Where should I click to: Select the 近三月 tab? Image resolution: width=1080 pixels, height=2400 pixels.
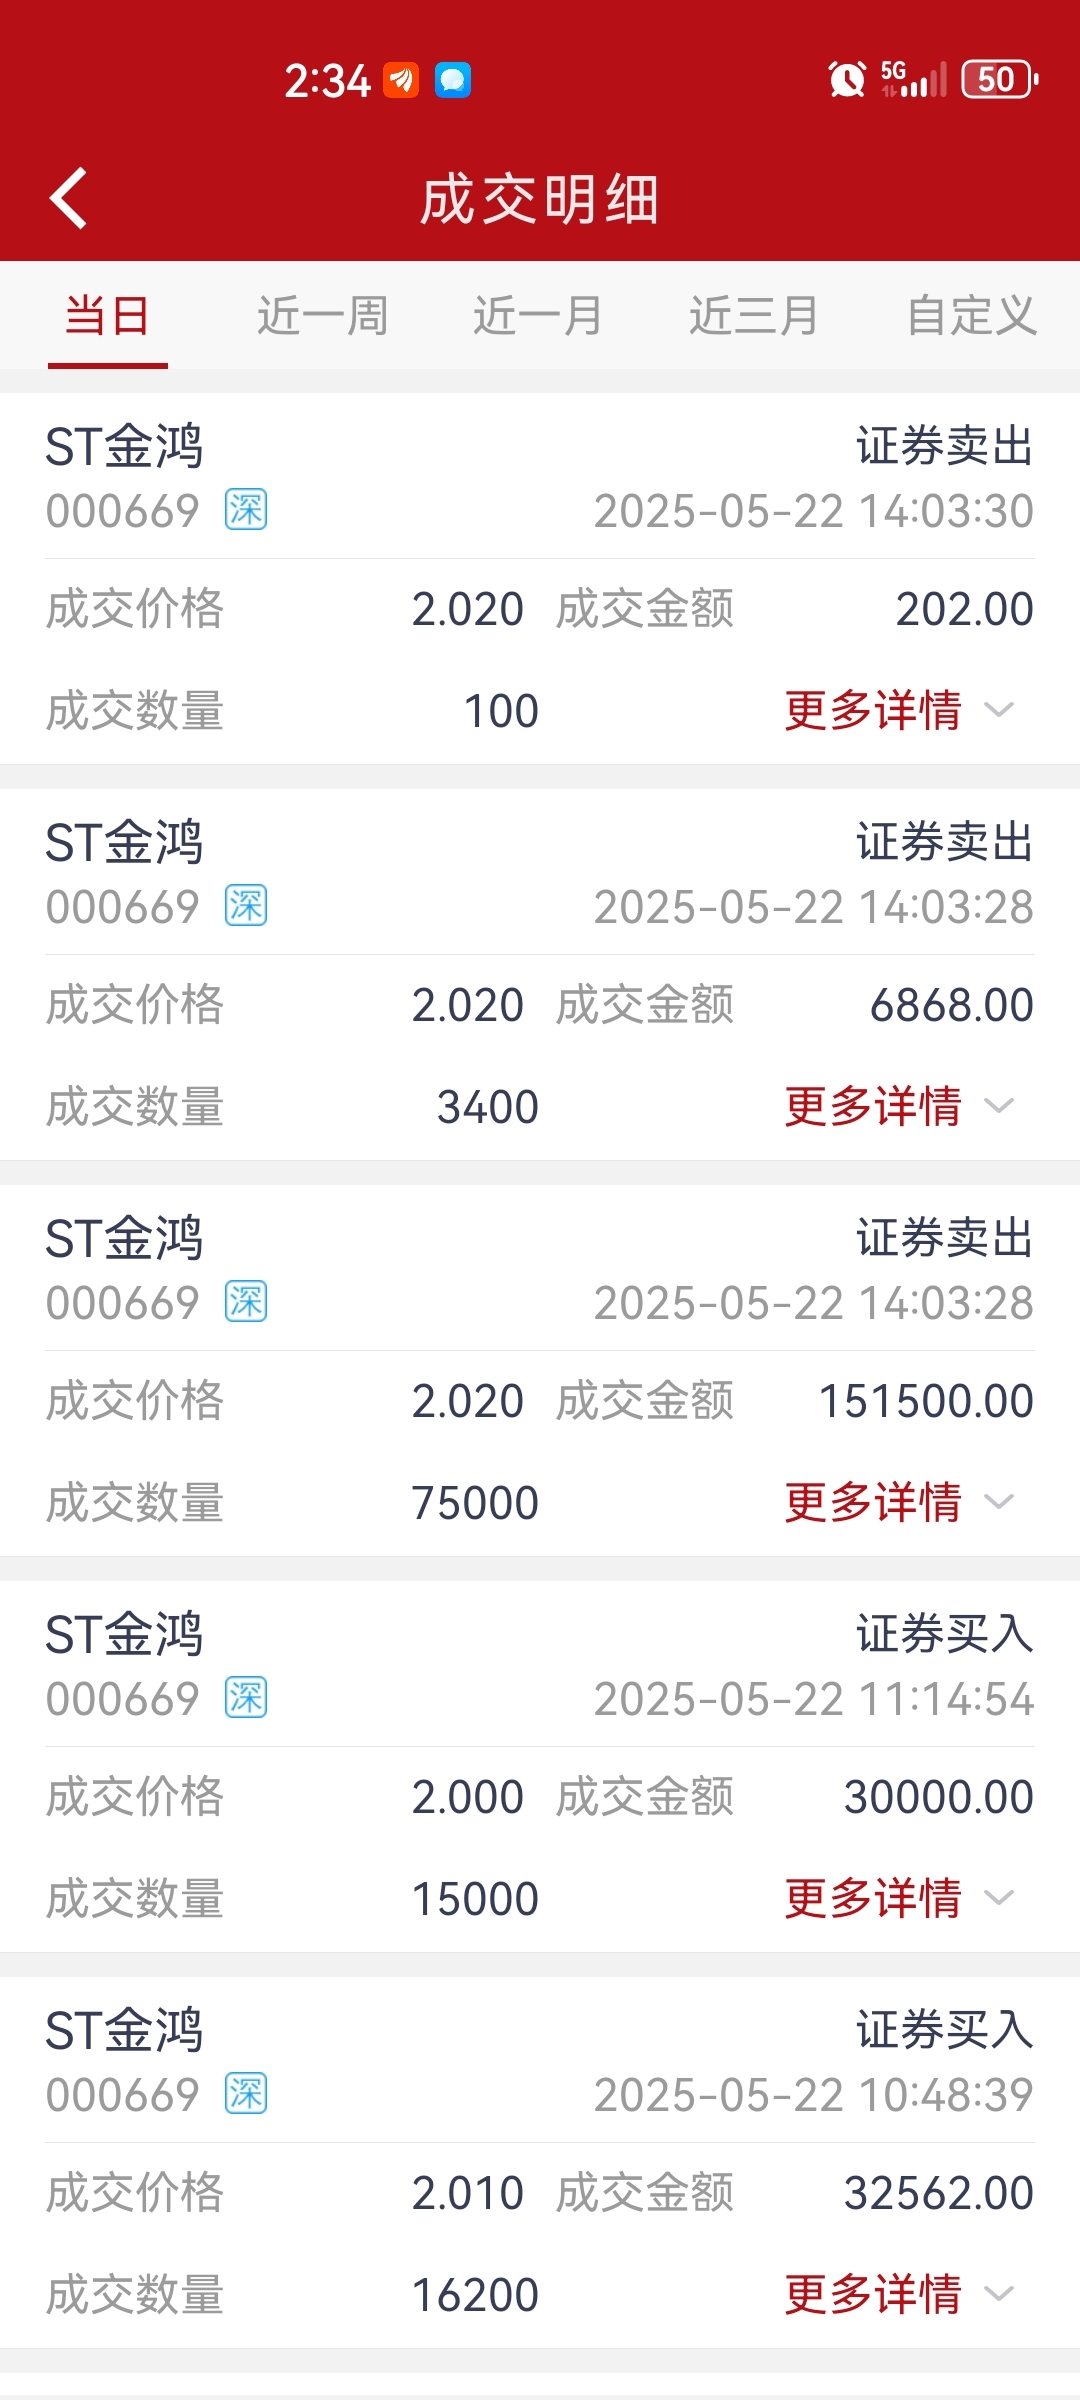[755, 316]
